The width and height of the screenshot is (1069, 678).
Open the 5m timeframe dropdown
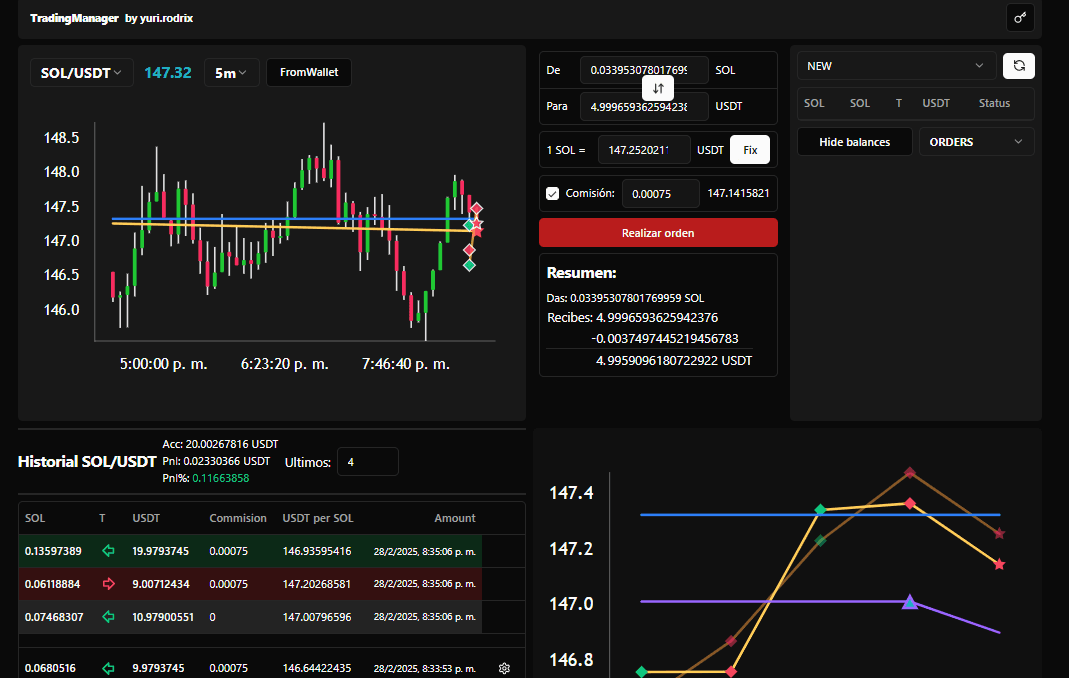coord(231,73)
